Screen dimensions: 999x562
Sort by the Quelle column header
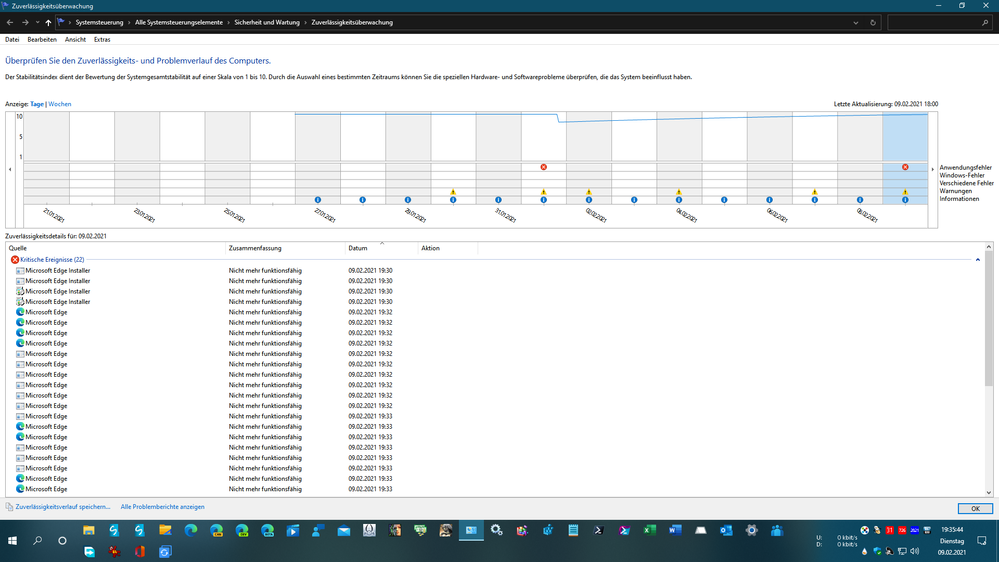(116, 248)
